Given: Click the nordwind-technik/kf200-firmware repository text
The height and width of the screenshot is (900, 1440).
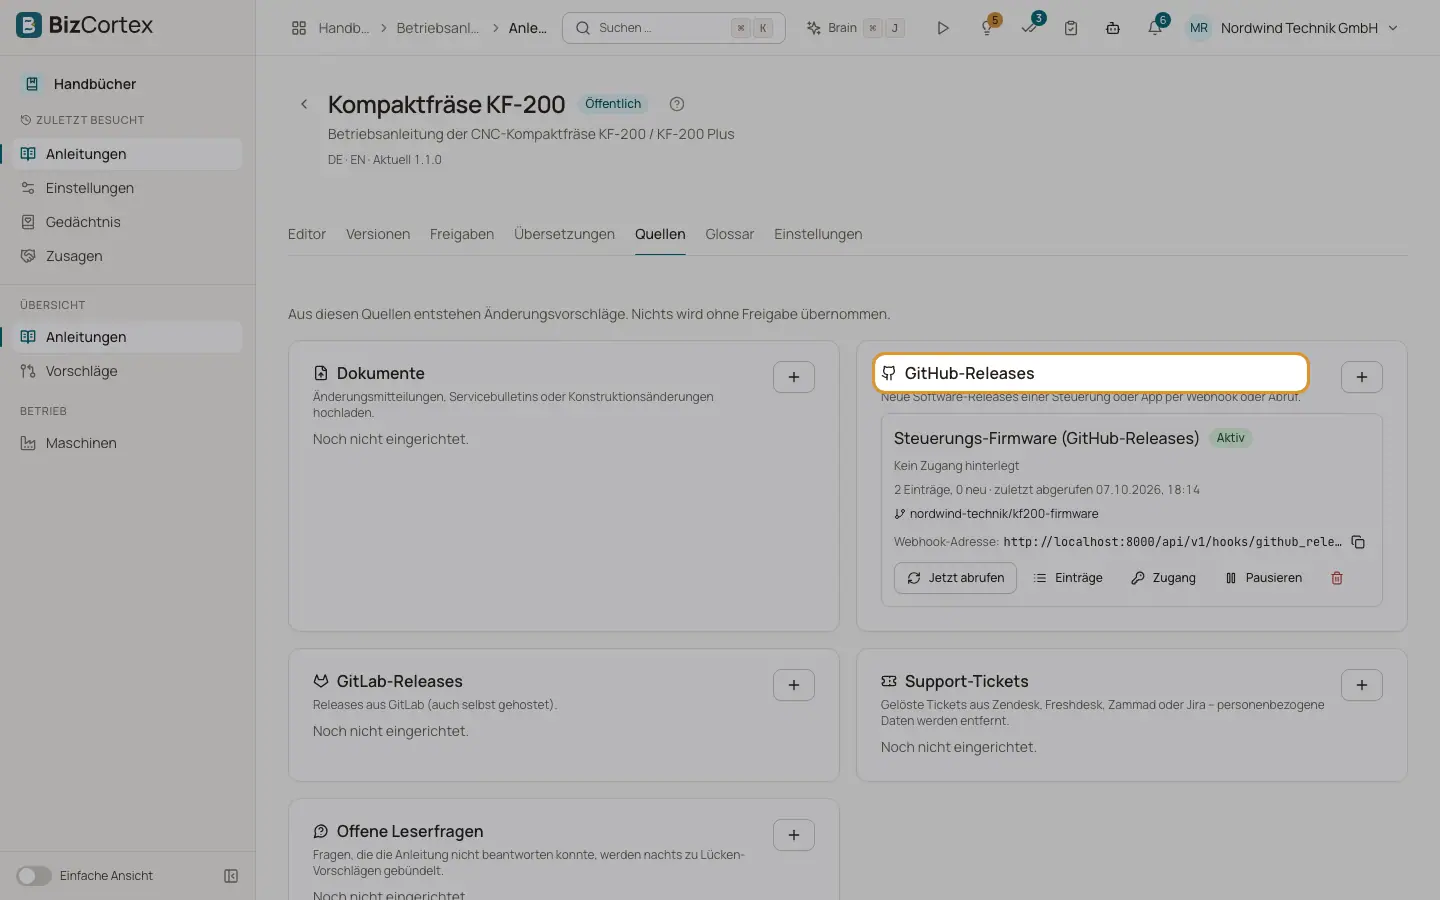Looking at the screenshot, I should click(x=1004, y=514).
